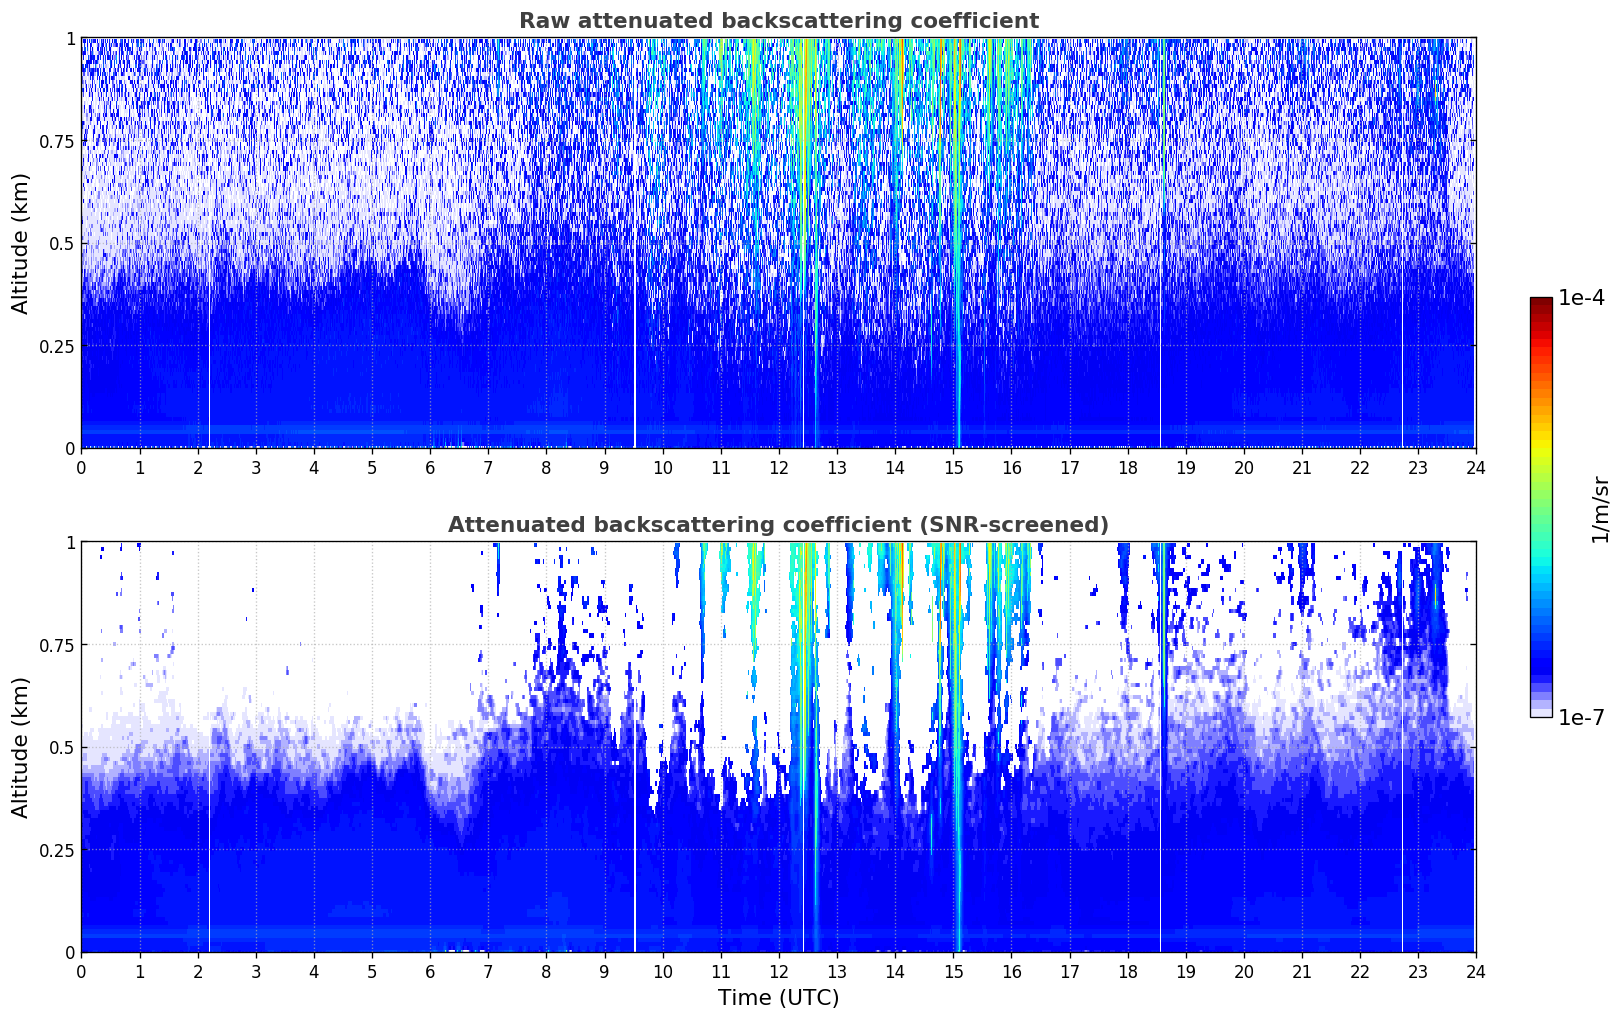The height and width of the screenshot is (1020, 1621).
Task: Click the '18' hour tick under the SNR-screened plot
Action: coord(1127,971)
